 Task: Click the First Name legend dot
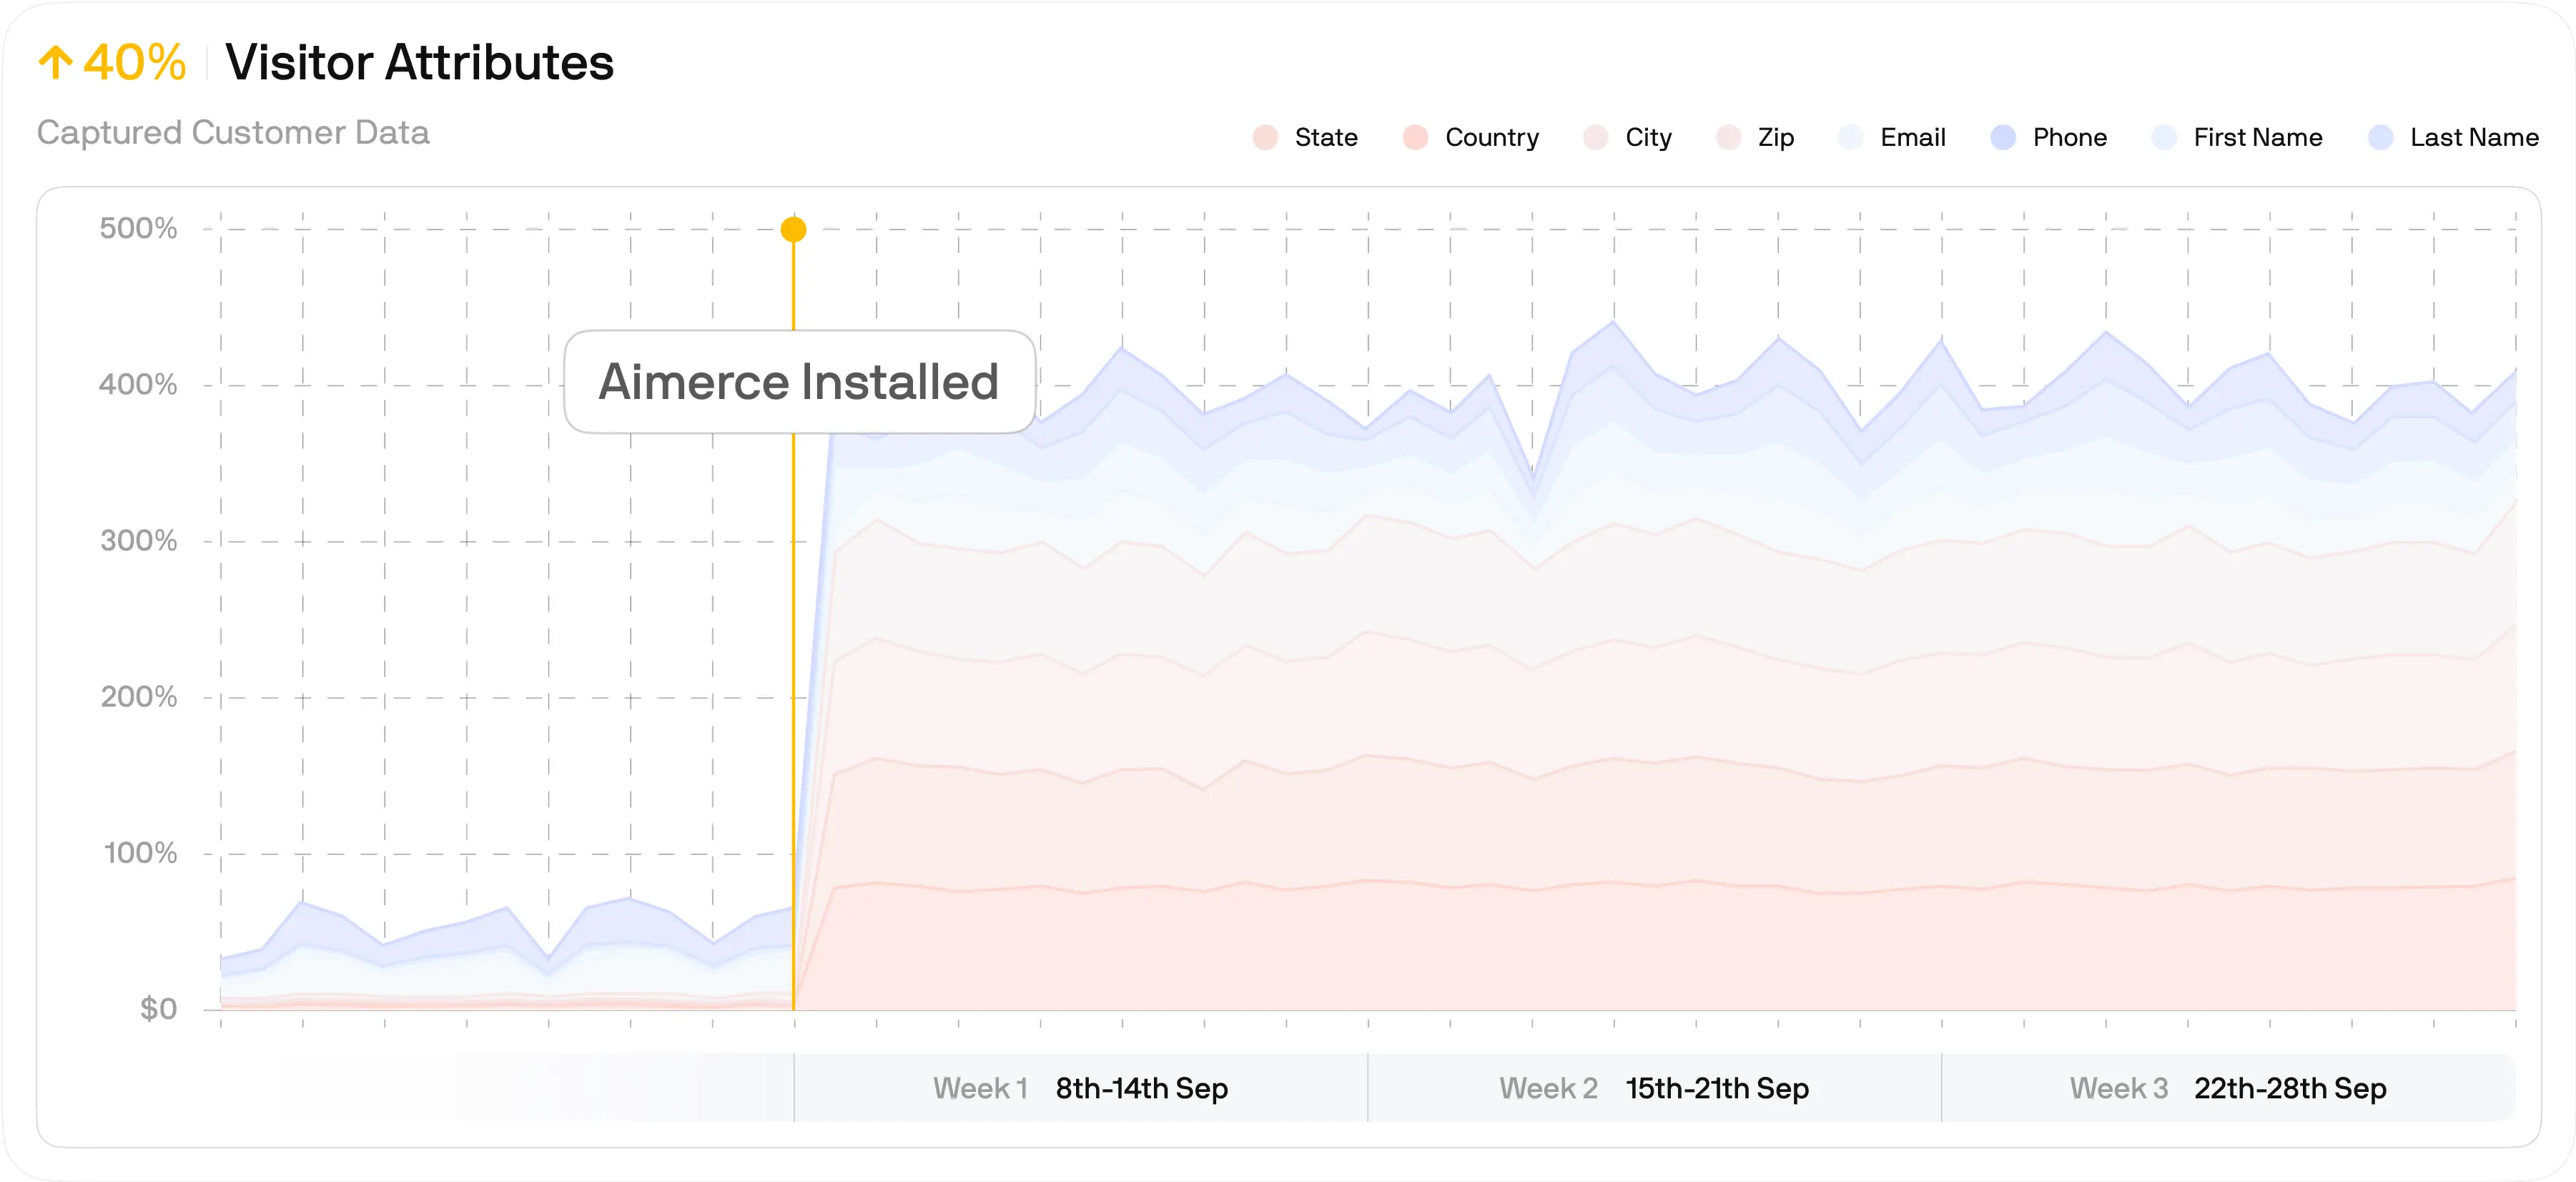click(x=2164, y=137)
